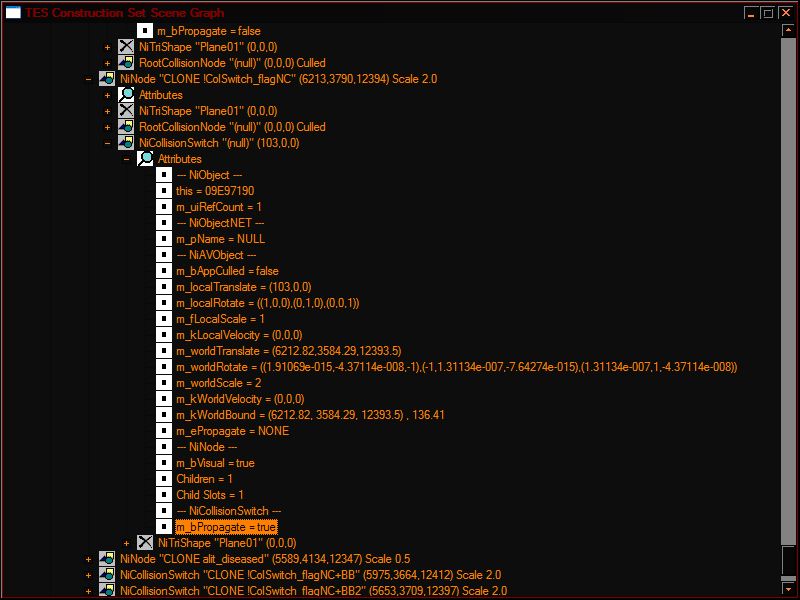Expand the NiNode CLONE alit_diseased node

click(88, 559)
